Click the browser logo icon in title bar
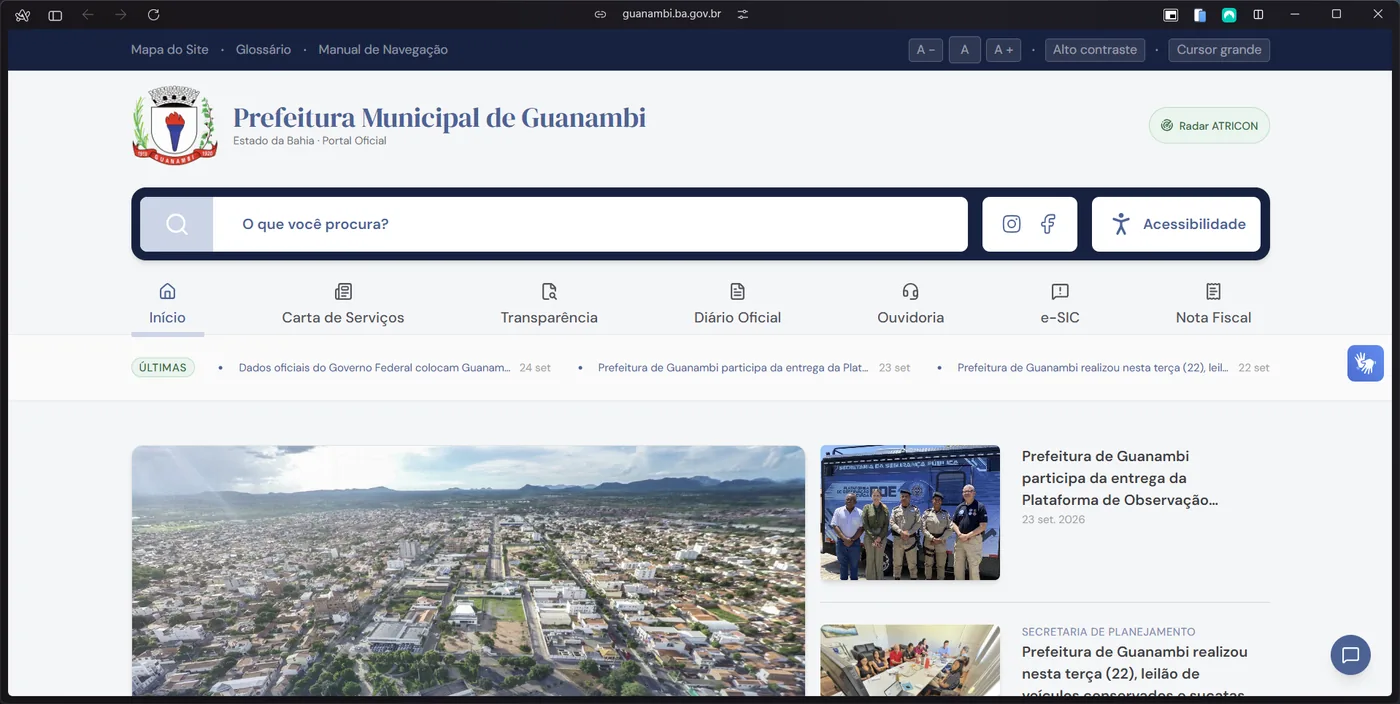Image resolution: width=1400 pixels, height=704 pixels. pos(23,15)
